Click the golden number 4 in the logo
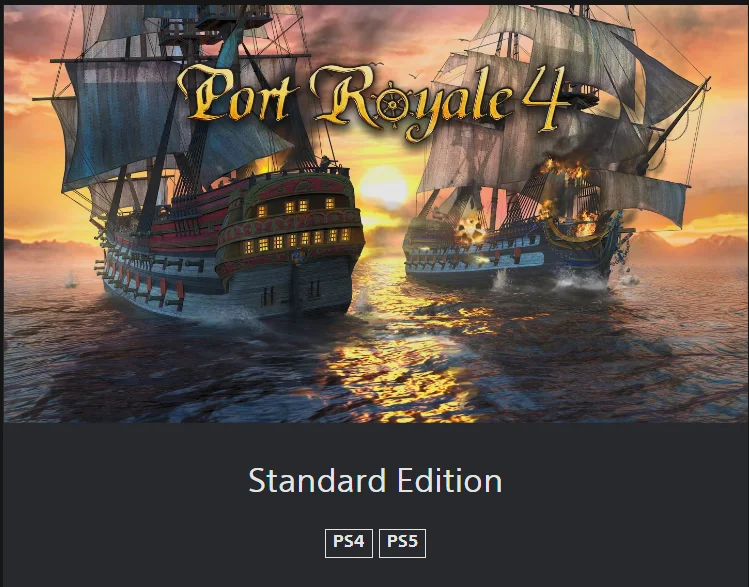This screenshot has width=749, height=587. tap(545, 98)
